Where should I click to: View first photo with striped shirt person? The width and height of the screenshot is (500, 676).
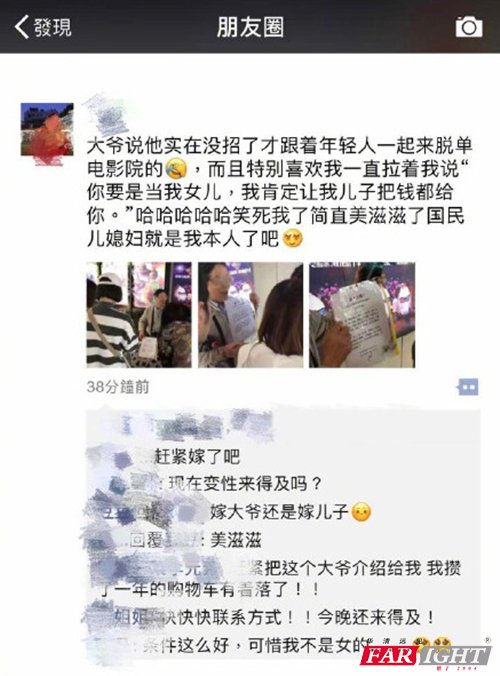139,315
